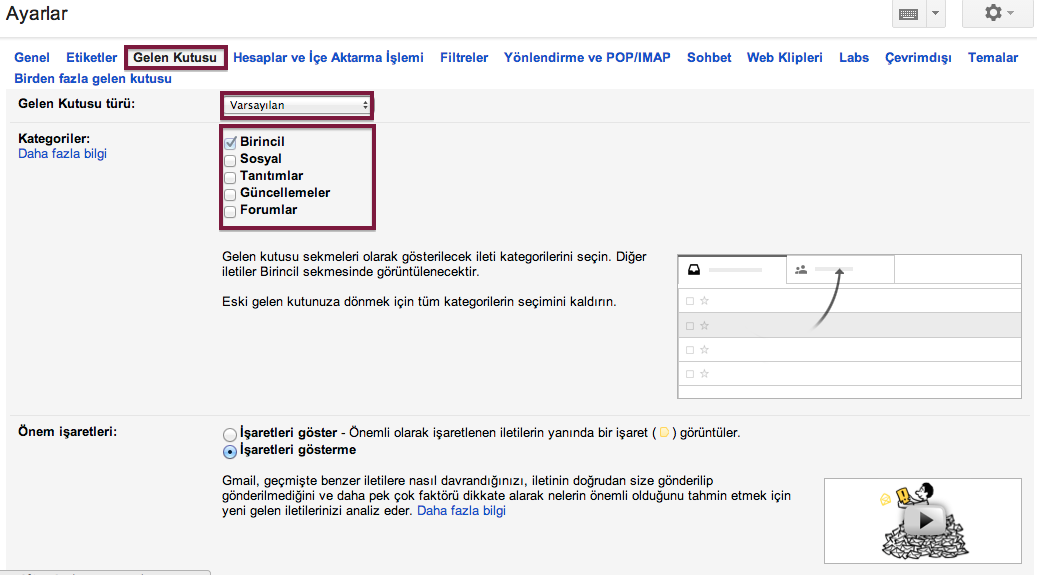Click the inbox tabs illustration image

coord(849,326)
